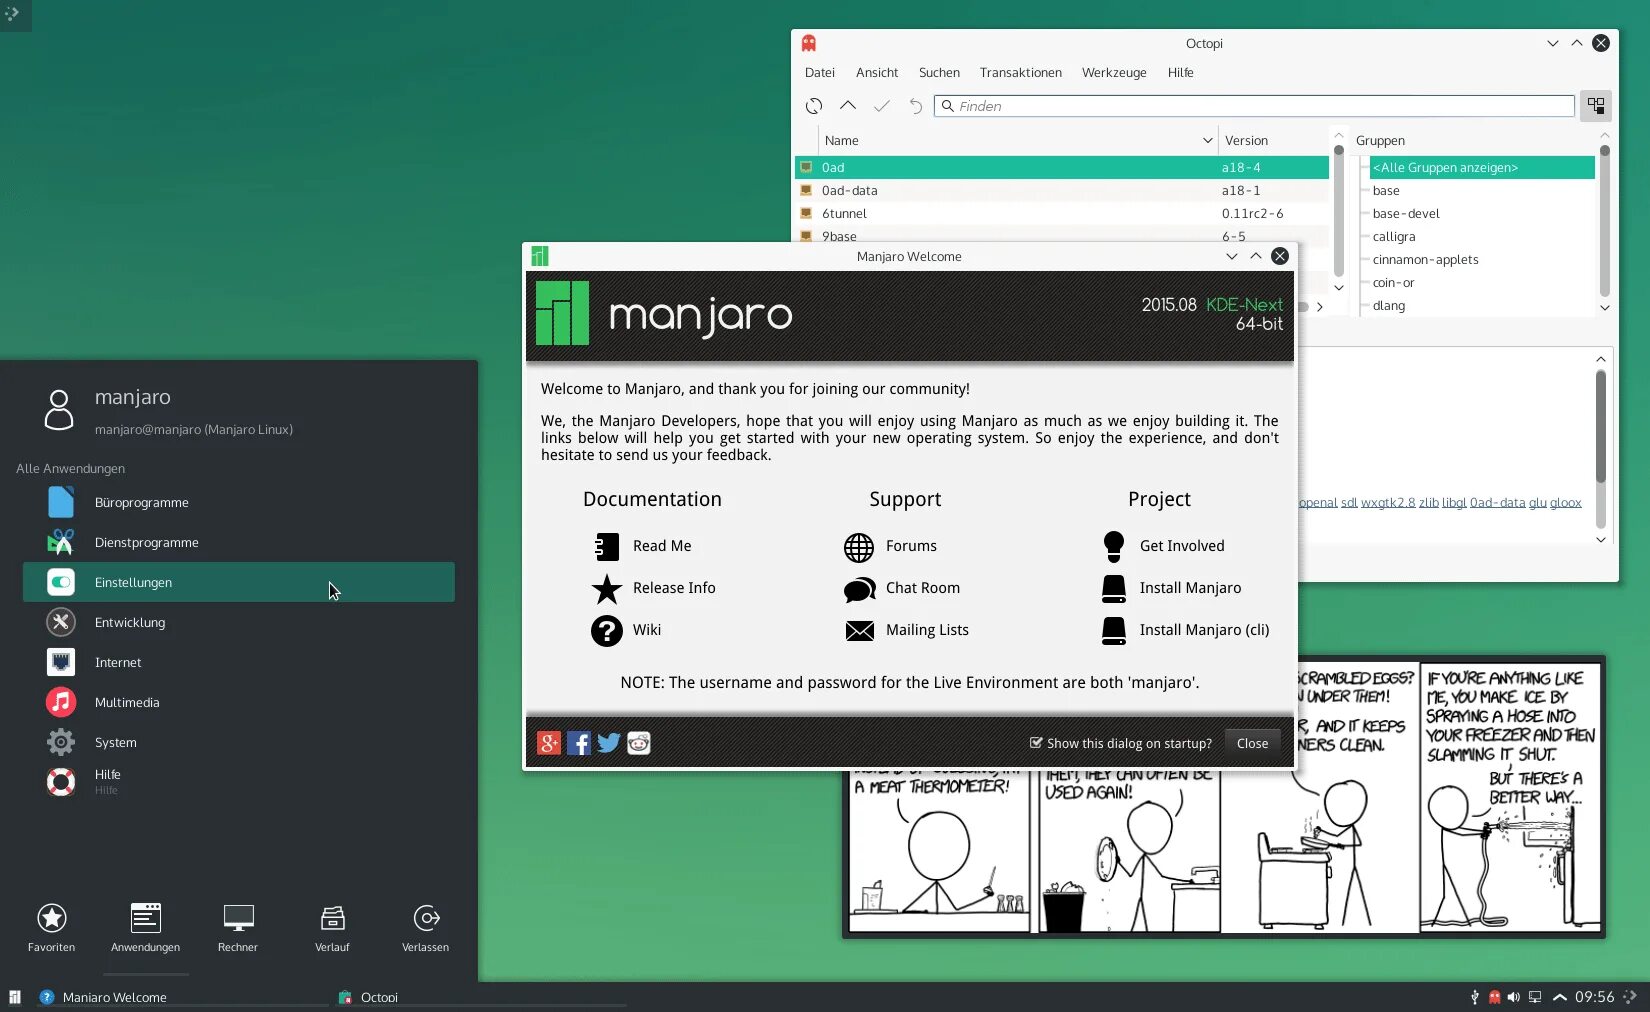The width and height of the screenshot is (1650, 1012).
Task: Click the Mailing Lists envelope icon
Action: (860, 631)
